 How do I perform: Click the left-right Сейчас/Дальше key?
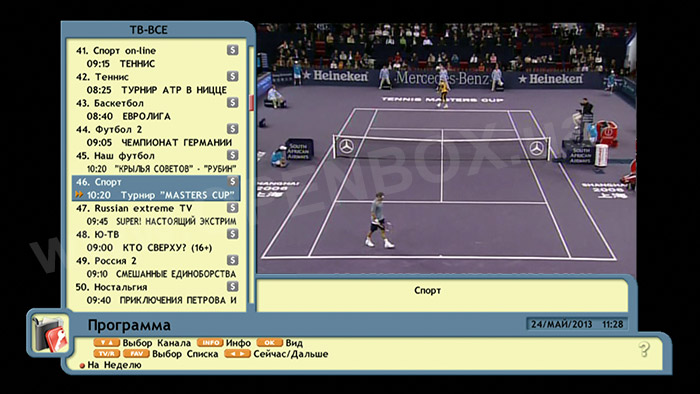pyautogui.click(x=237, y=354)
